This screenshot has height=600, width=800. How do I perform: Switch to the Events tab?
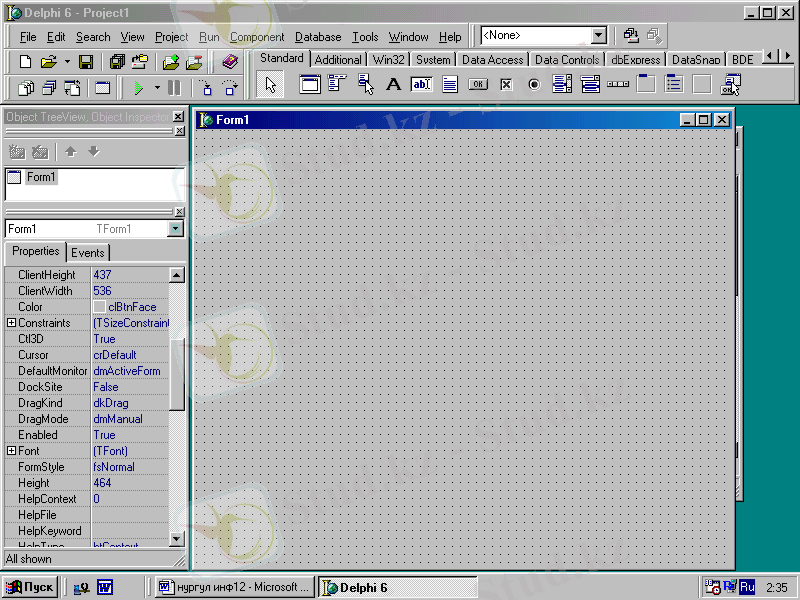coord(88,253)
